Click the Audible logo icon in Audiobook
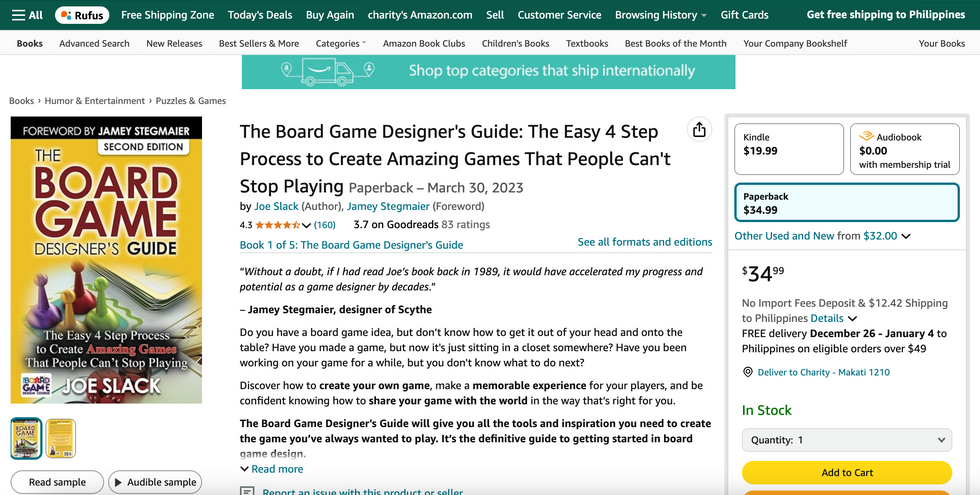Viewport: 980px width, 495px height. tap(866, 136)
